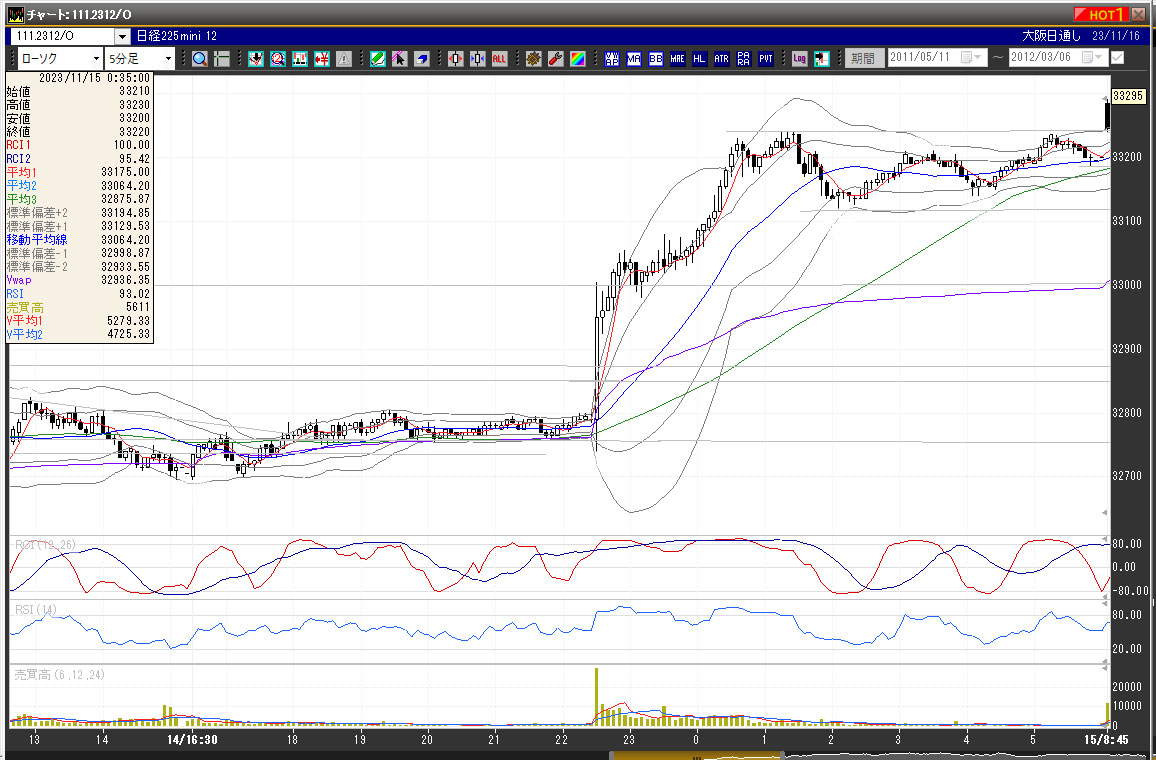Image resolution: width=1156 pixels, height=760 pixels.
Task: Click the 平均3 value row
Action: point(78,199)
